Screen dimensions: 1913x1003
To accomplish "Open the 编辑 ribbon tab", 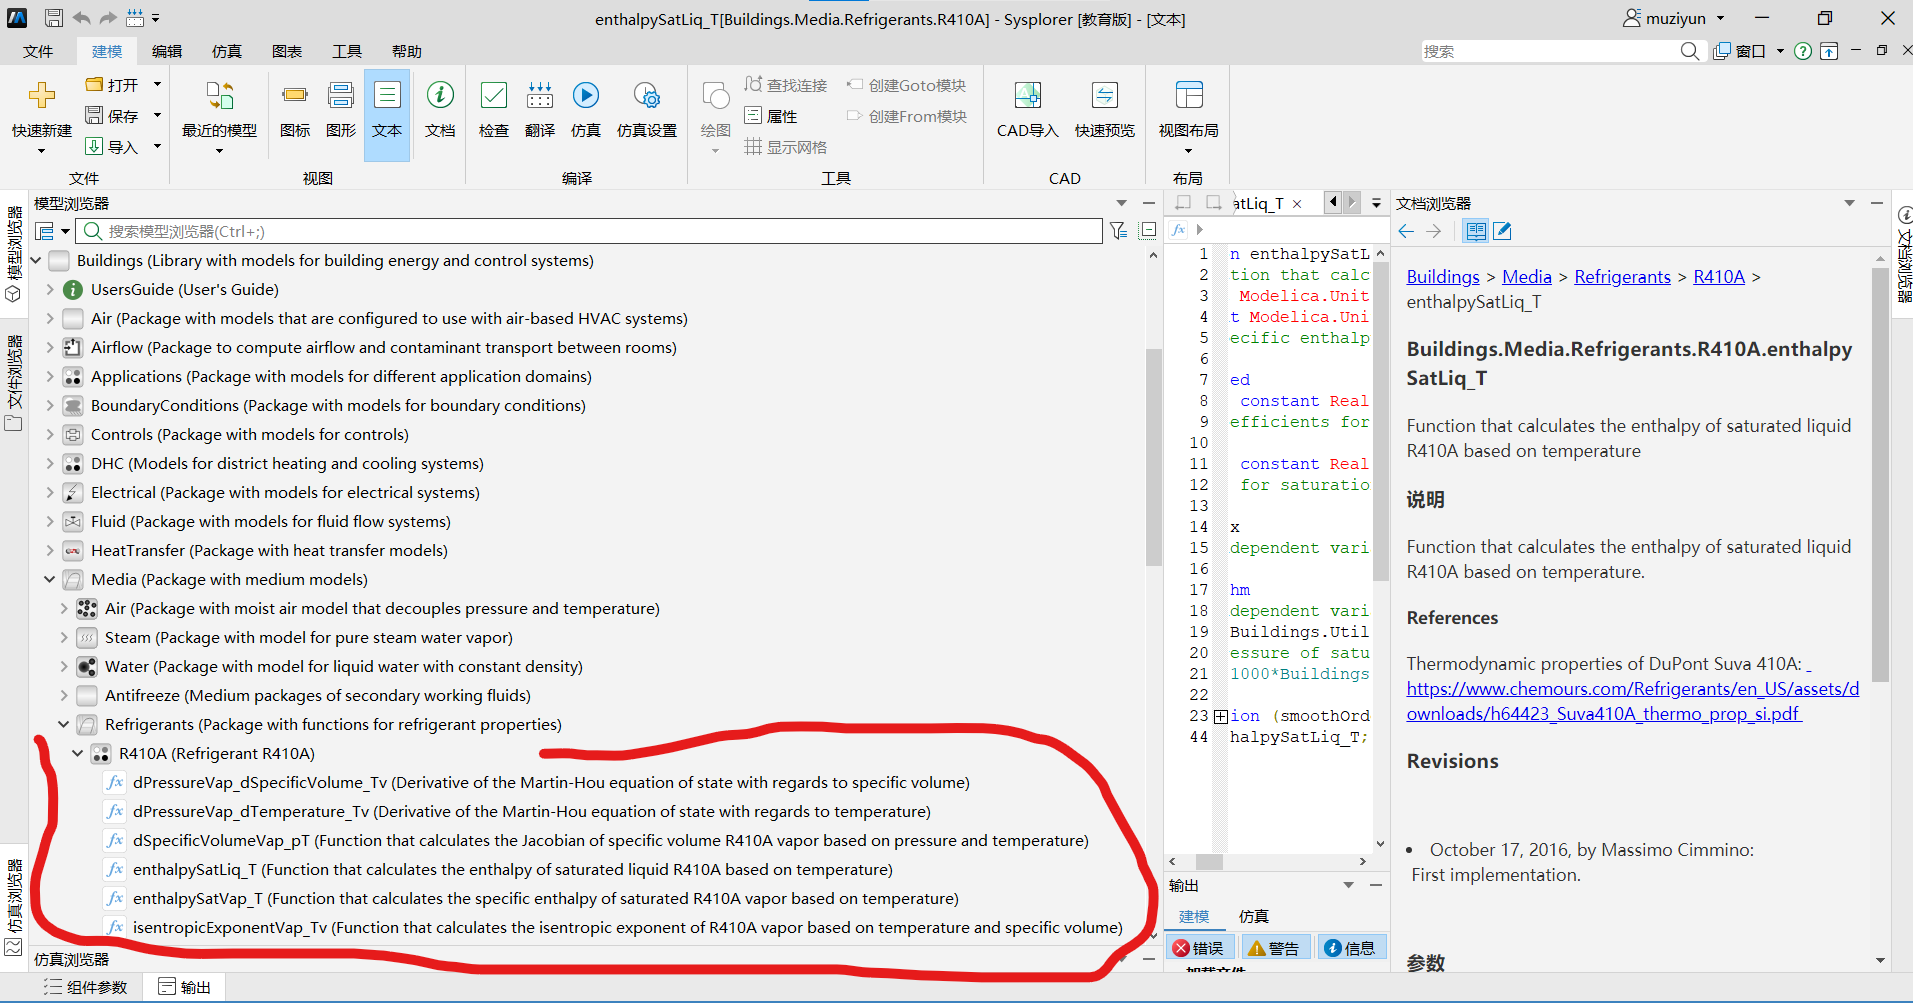I will pos(167,51).
